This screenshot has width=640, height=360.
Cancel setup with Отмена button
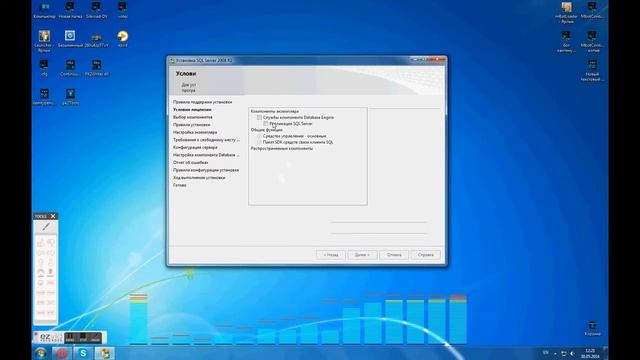394,255
